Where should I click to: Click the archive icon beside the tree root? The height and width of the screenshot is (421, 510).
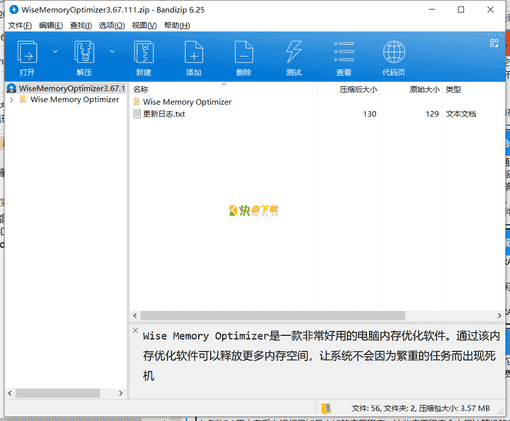12,88
